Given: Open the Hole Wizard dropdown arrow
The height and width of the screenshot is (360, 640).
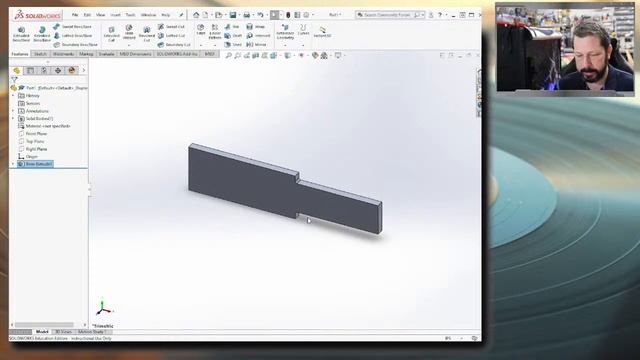Looking at the screenshot, I should [129, 45].
